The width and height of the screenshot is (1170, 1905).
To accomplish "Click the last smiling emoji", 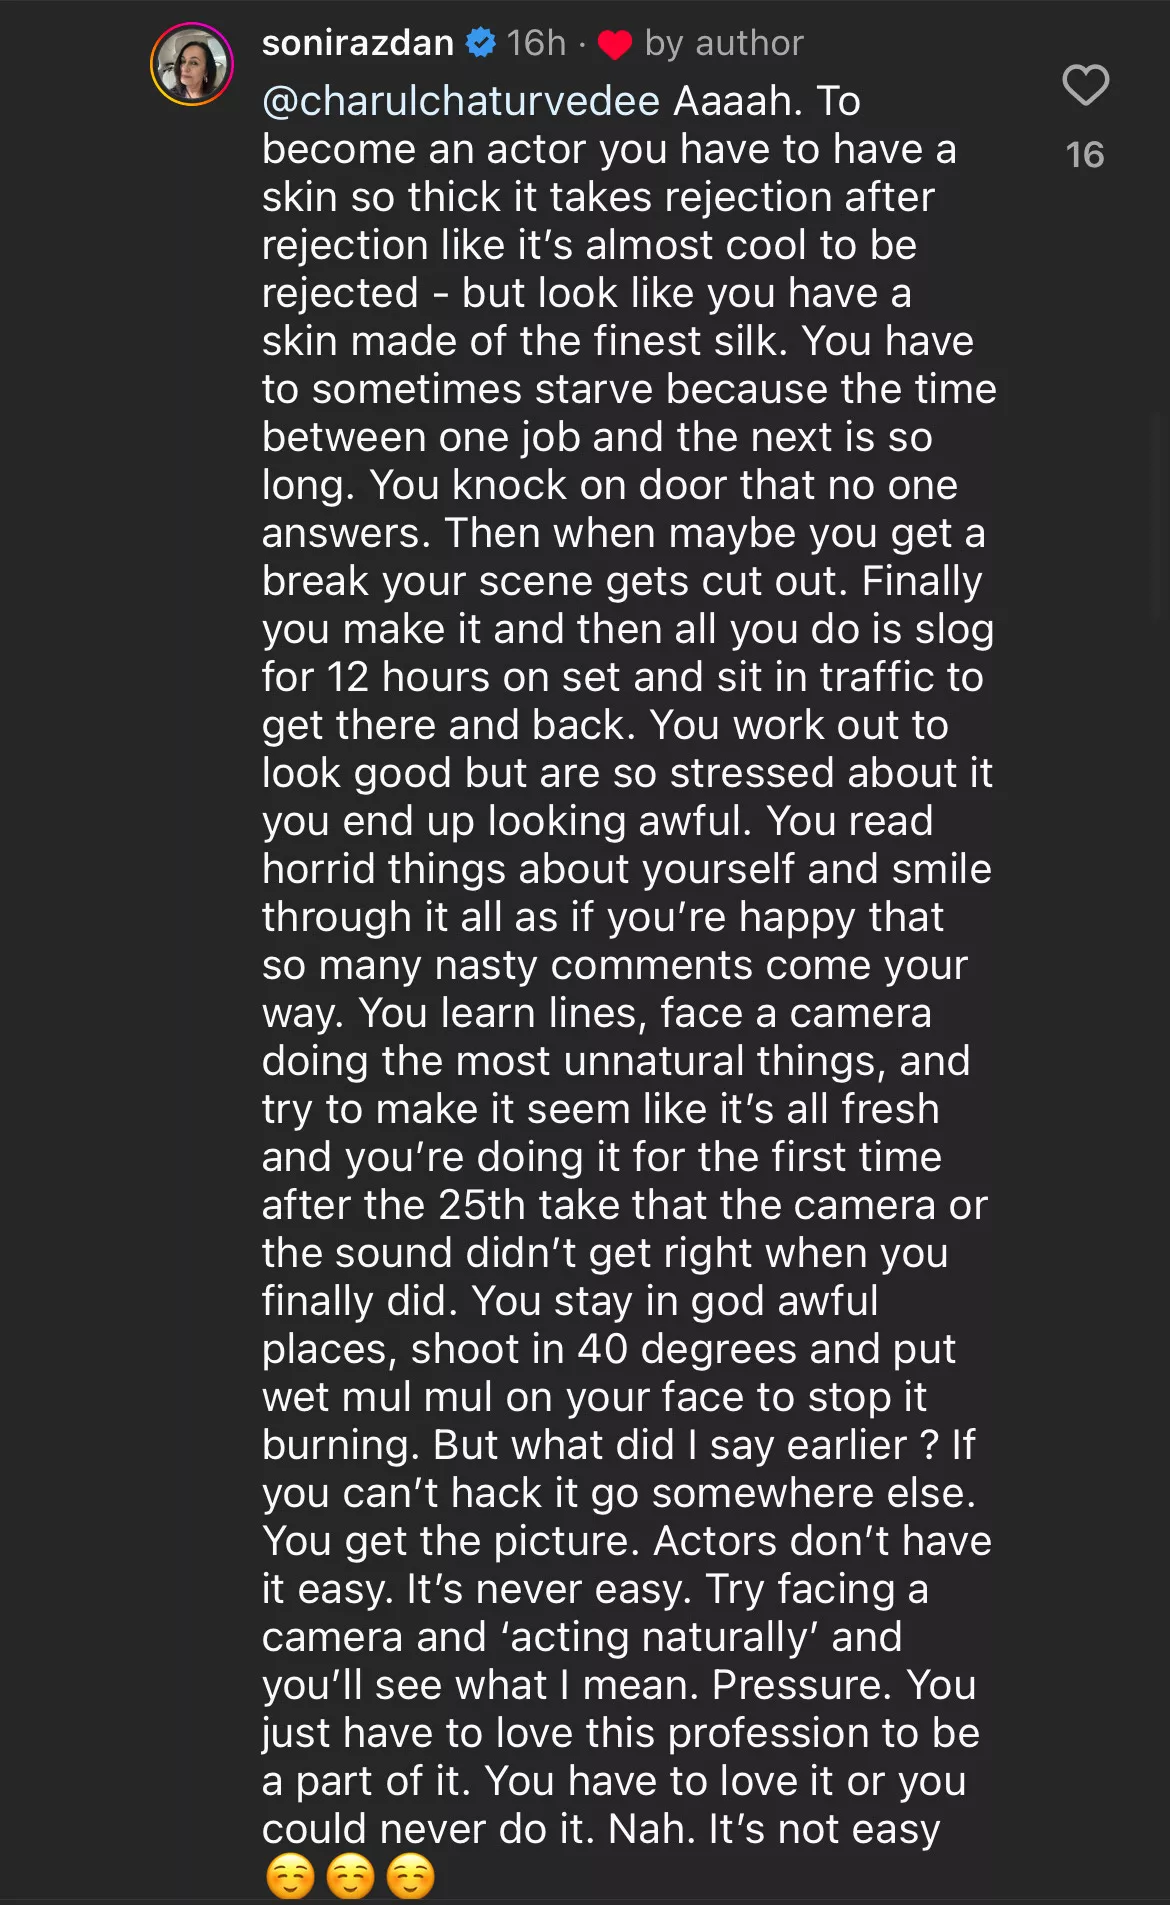I will tap(411, 1876).
